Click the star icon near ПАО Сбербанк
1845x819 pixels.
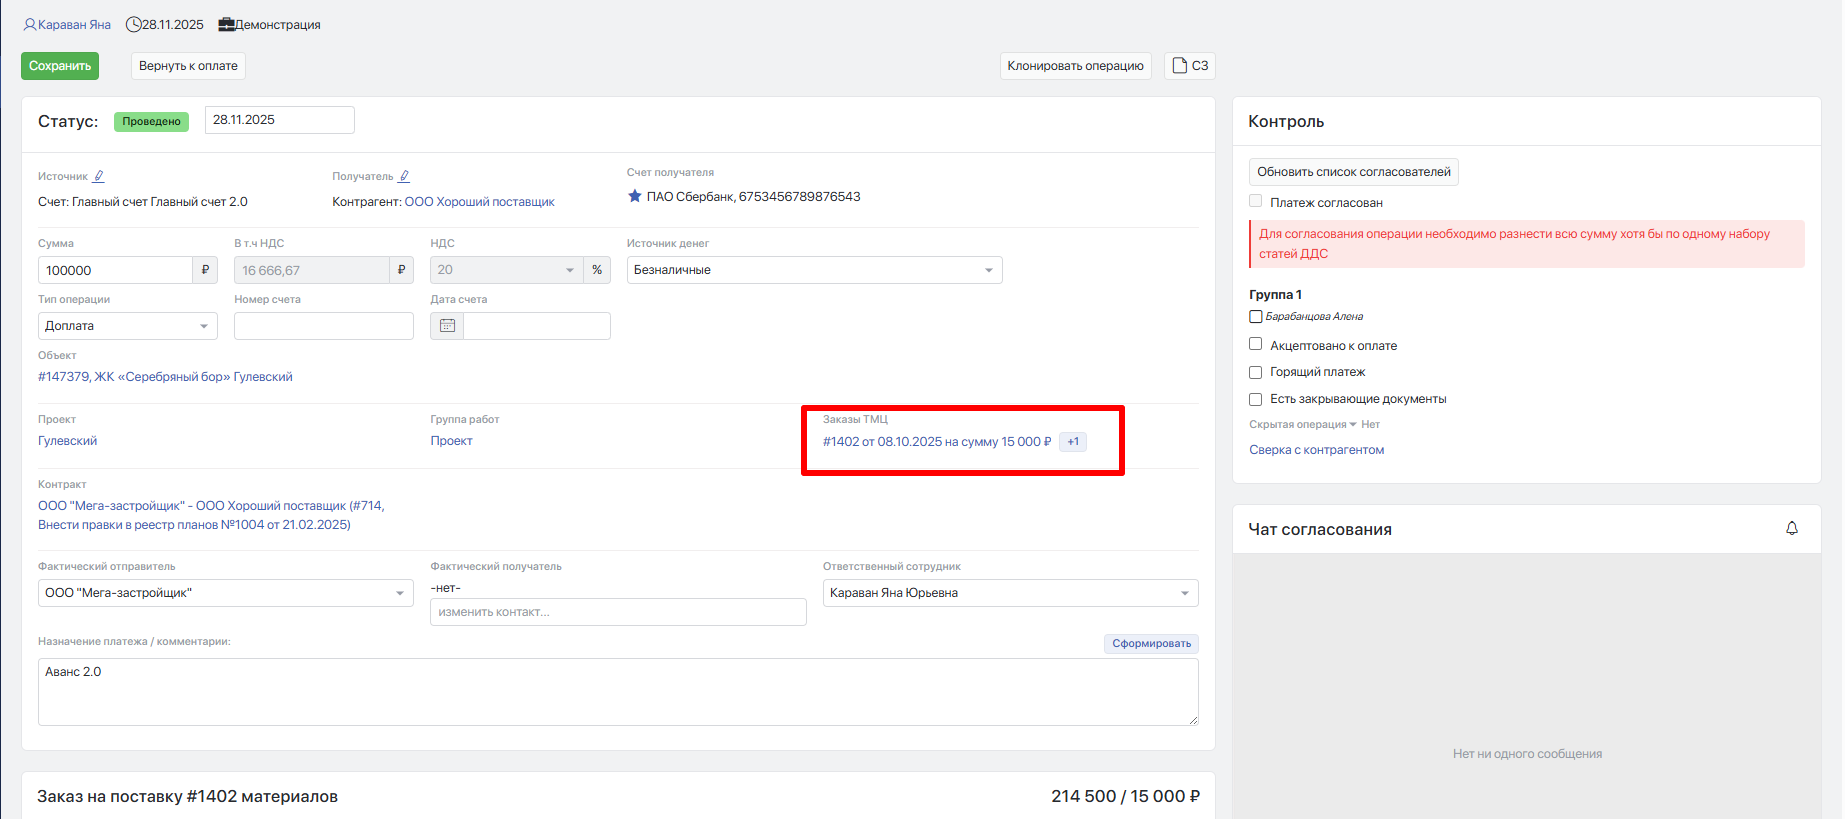pyautogui.click(x=634, y=196)
